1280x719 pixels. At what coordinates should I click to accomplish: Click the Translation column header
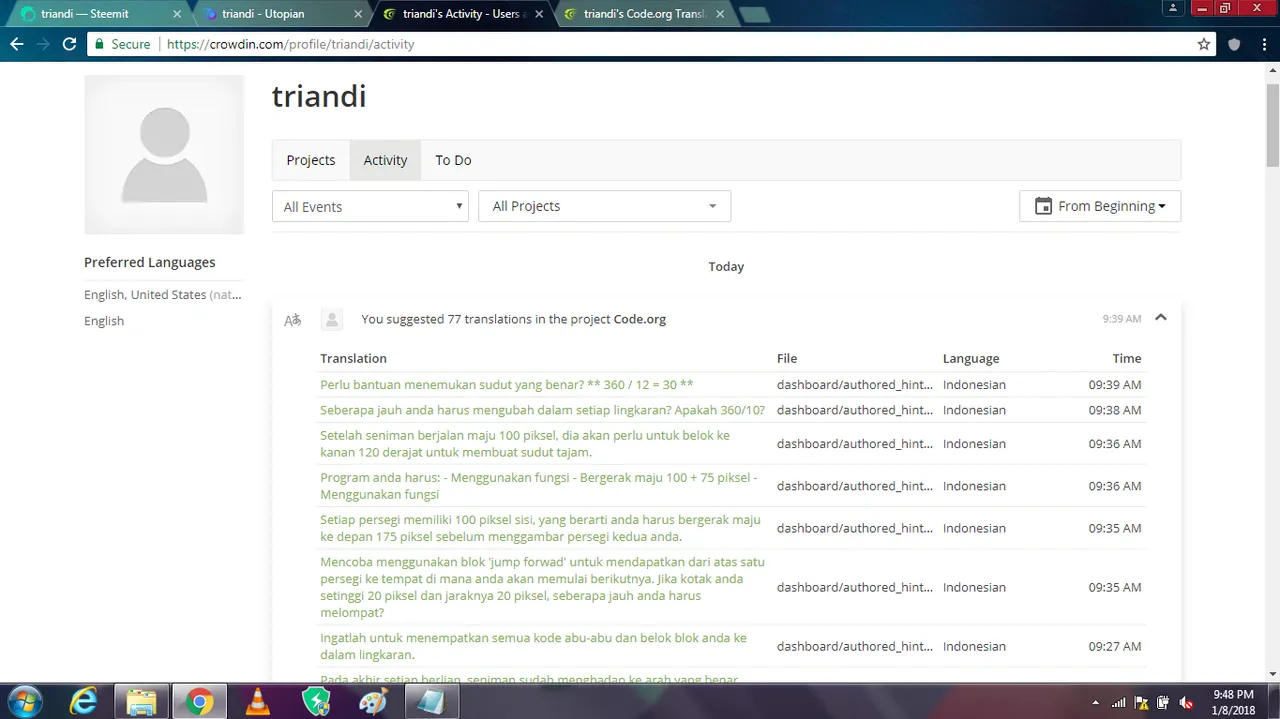[353, 358]
